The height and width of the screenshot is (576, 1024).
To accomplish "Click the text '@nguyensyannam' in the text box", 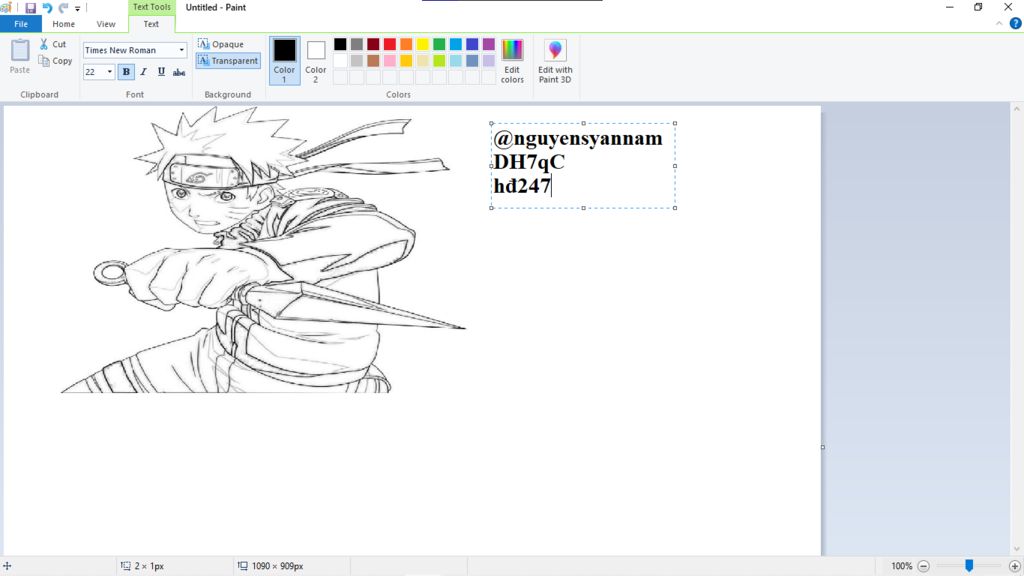I will (578, 138).
